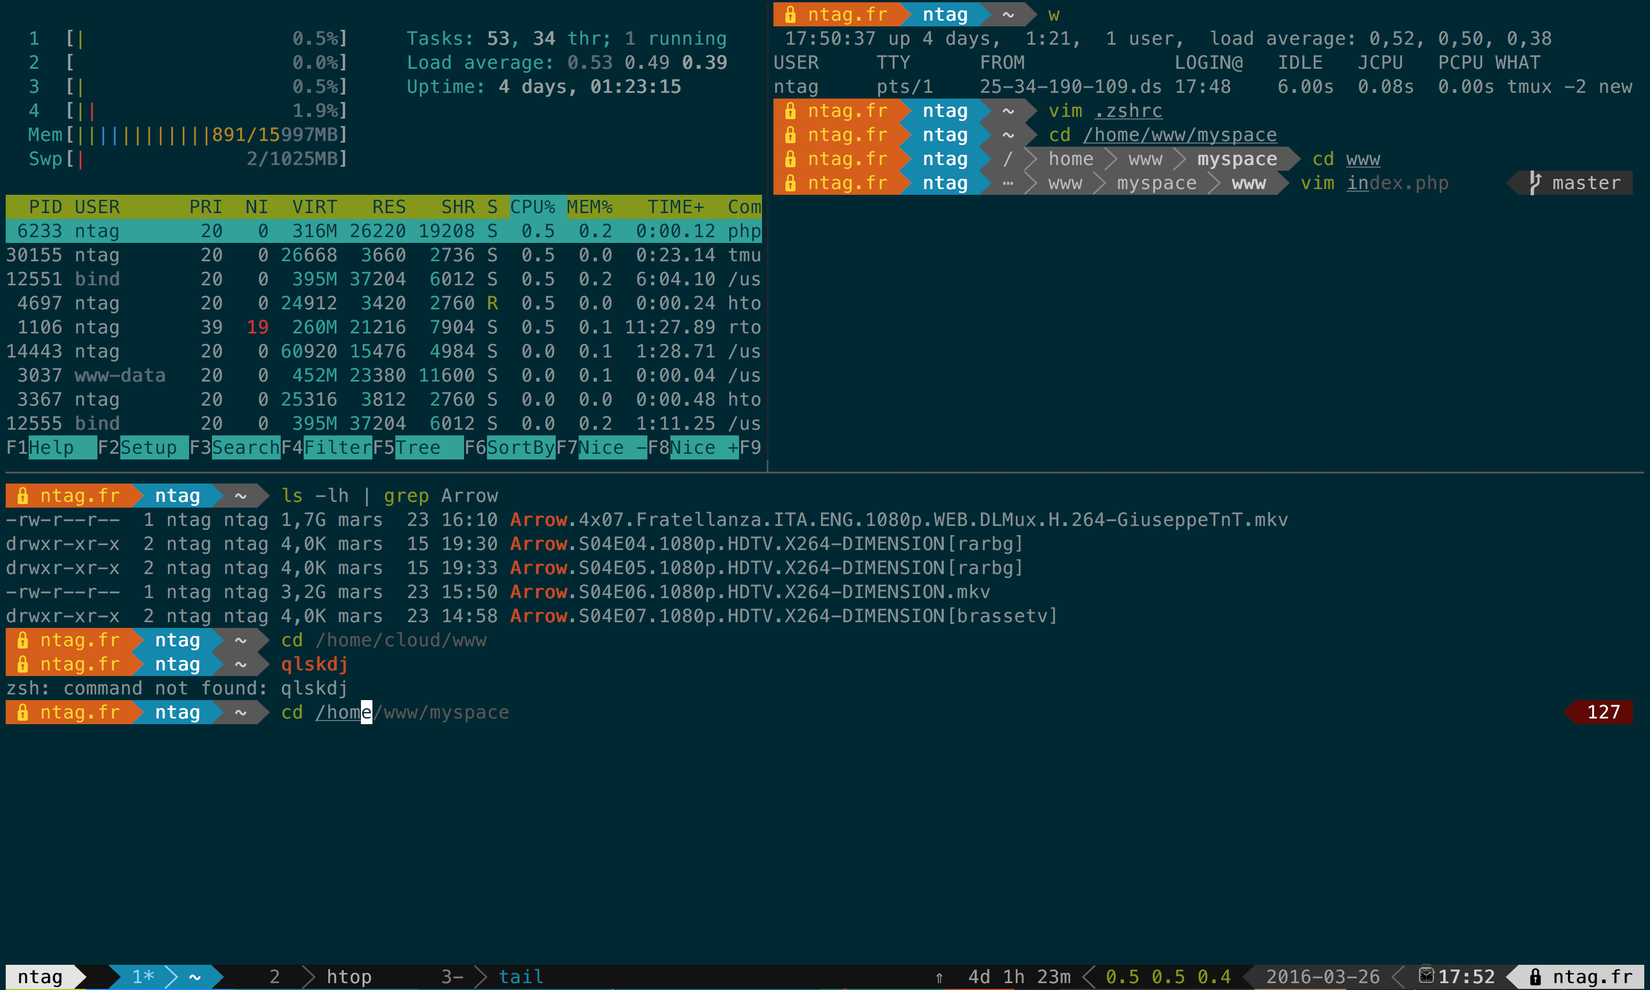The height and width of the screenshot is (990, 1650).
Task: Click the arrow separator after the home breadcrumb
Action: tap(1110, 159)
